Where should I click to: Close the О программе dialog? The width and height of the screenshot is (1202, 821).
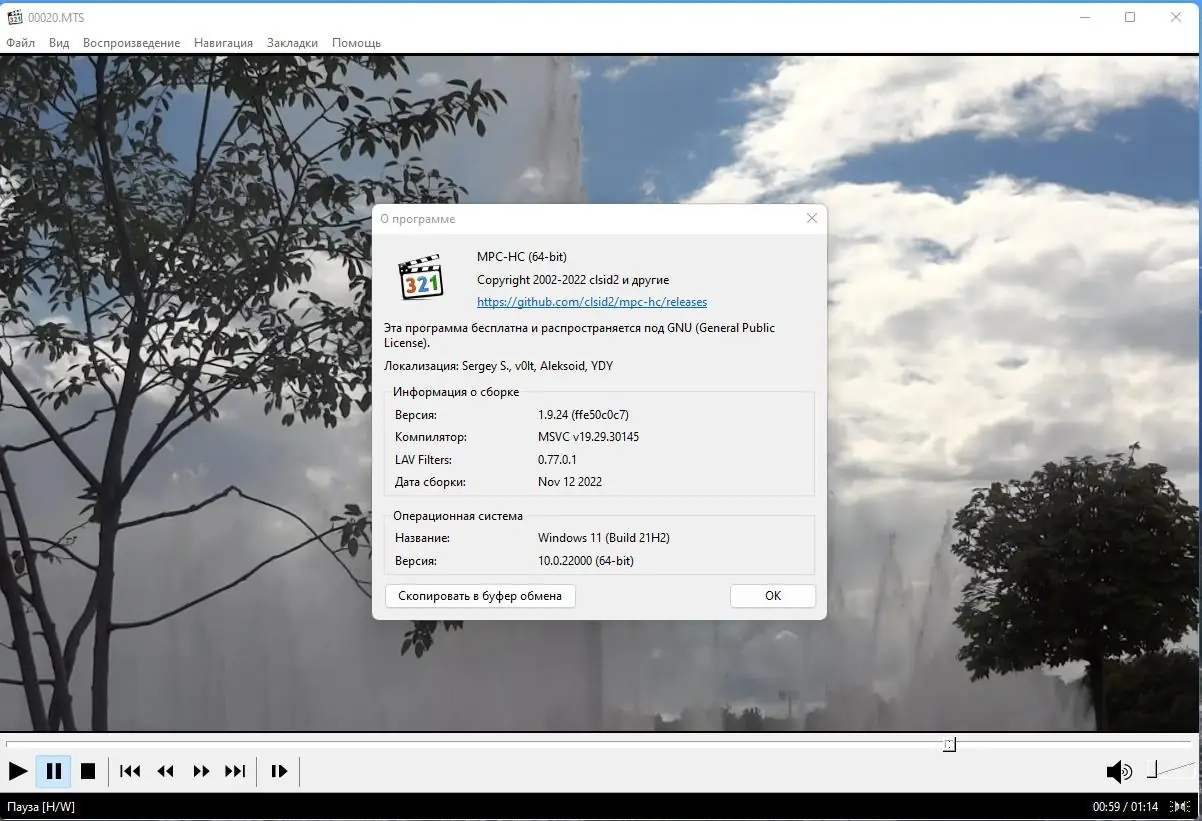pos(811,218)
